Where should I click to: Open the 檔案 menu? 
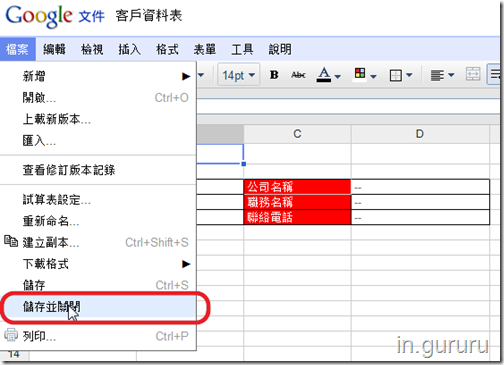17,49
